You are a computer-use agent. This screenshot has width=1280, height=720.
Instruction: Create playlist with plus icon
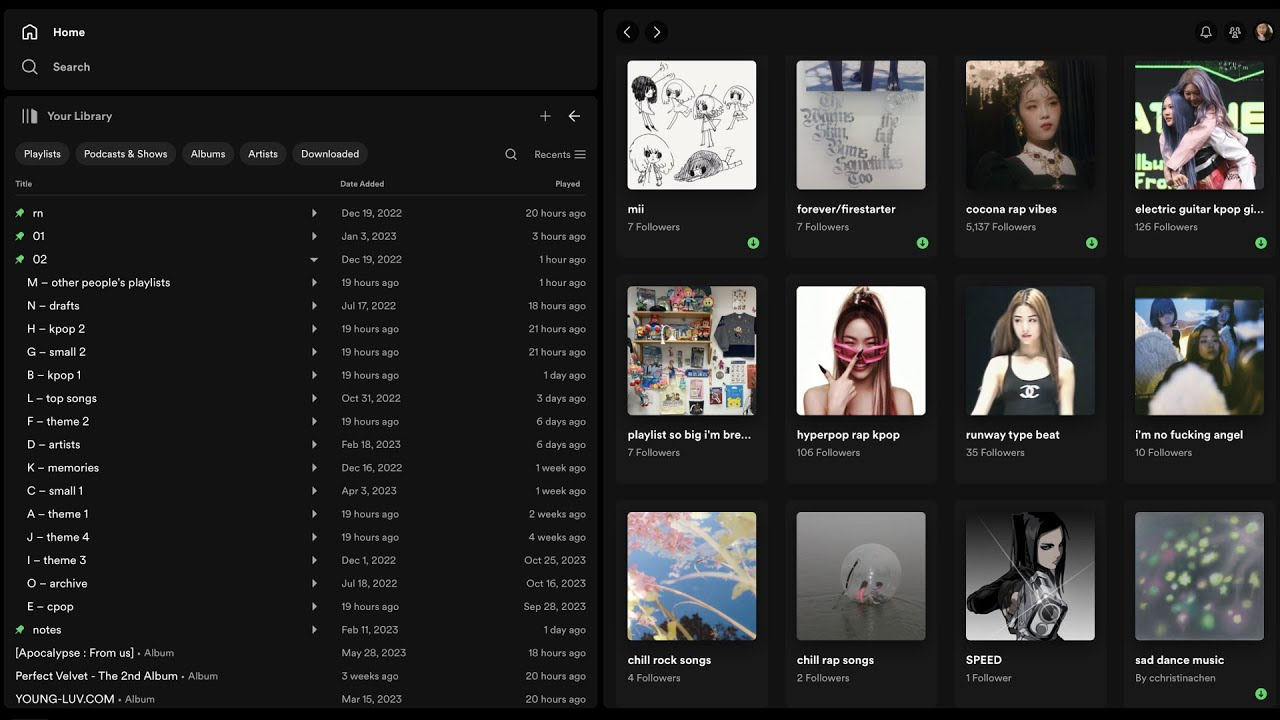click(x=545, y=116)
